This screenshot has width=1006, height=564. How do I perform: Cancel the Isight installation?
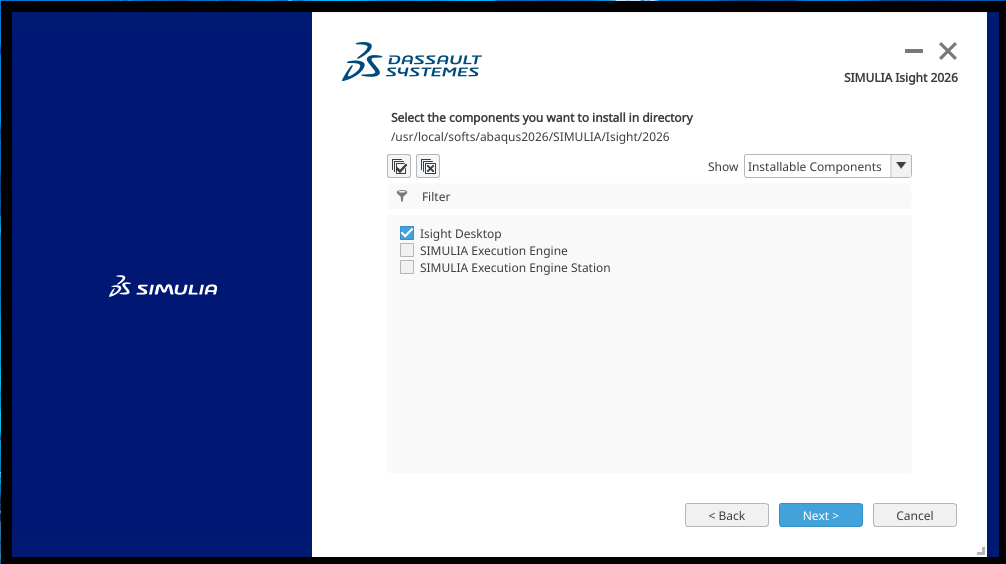pyautogui.click(x=915, y=515)
